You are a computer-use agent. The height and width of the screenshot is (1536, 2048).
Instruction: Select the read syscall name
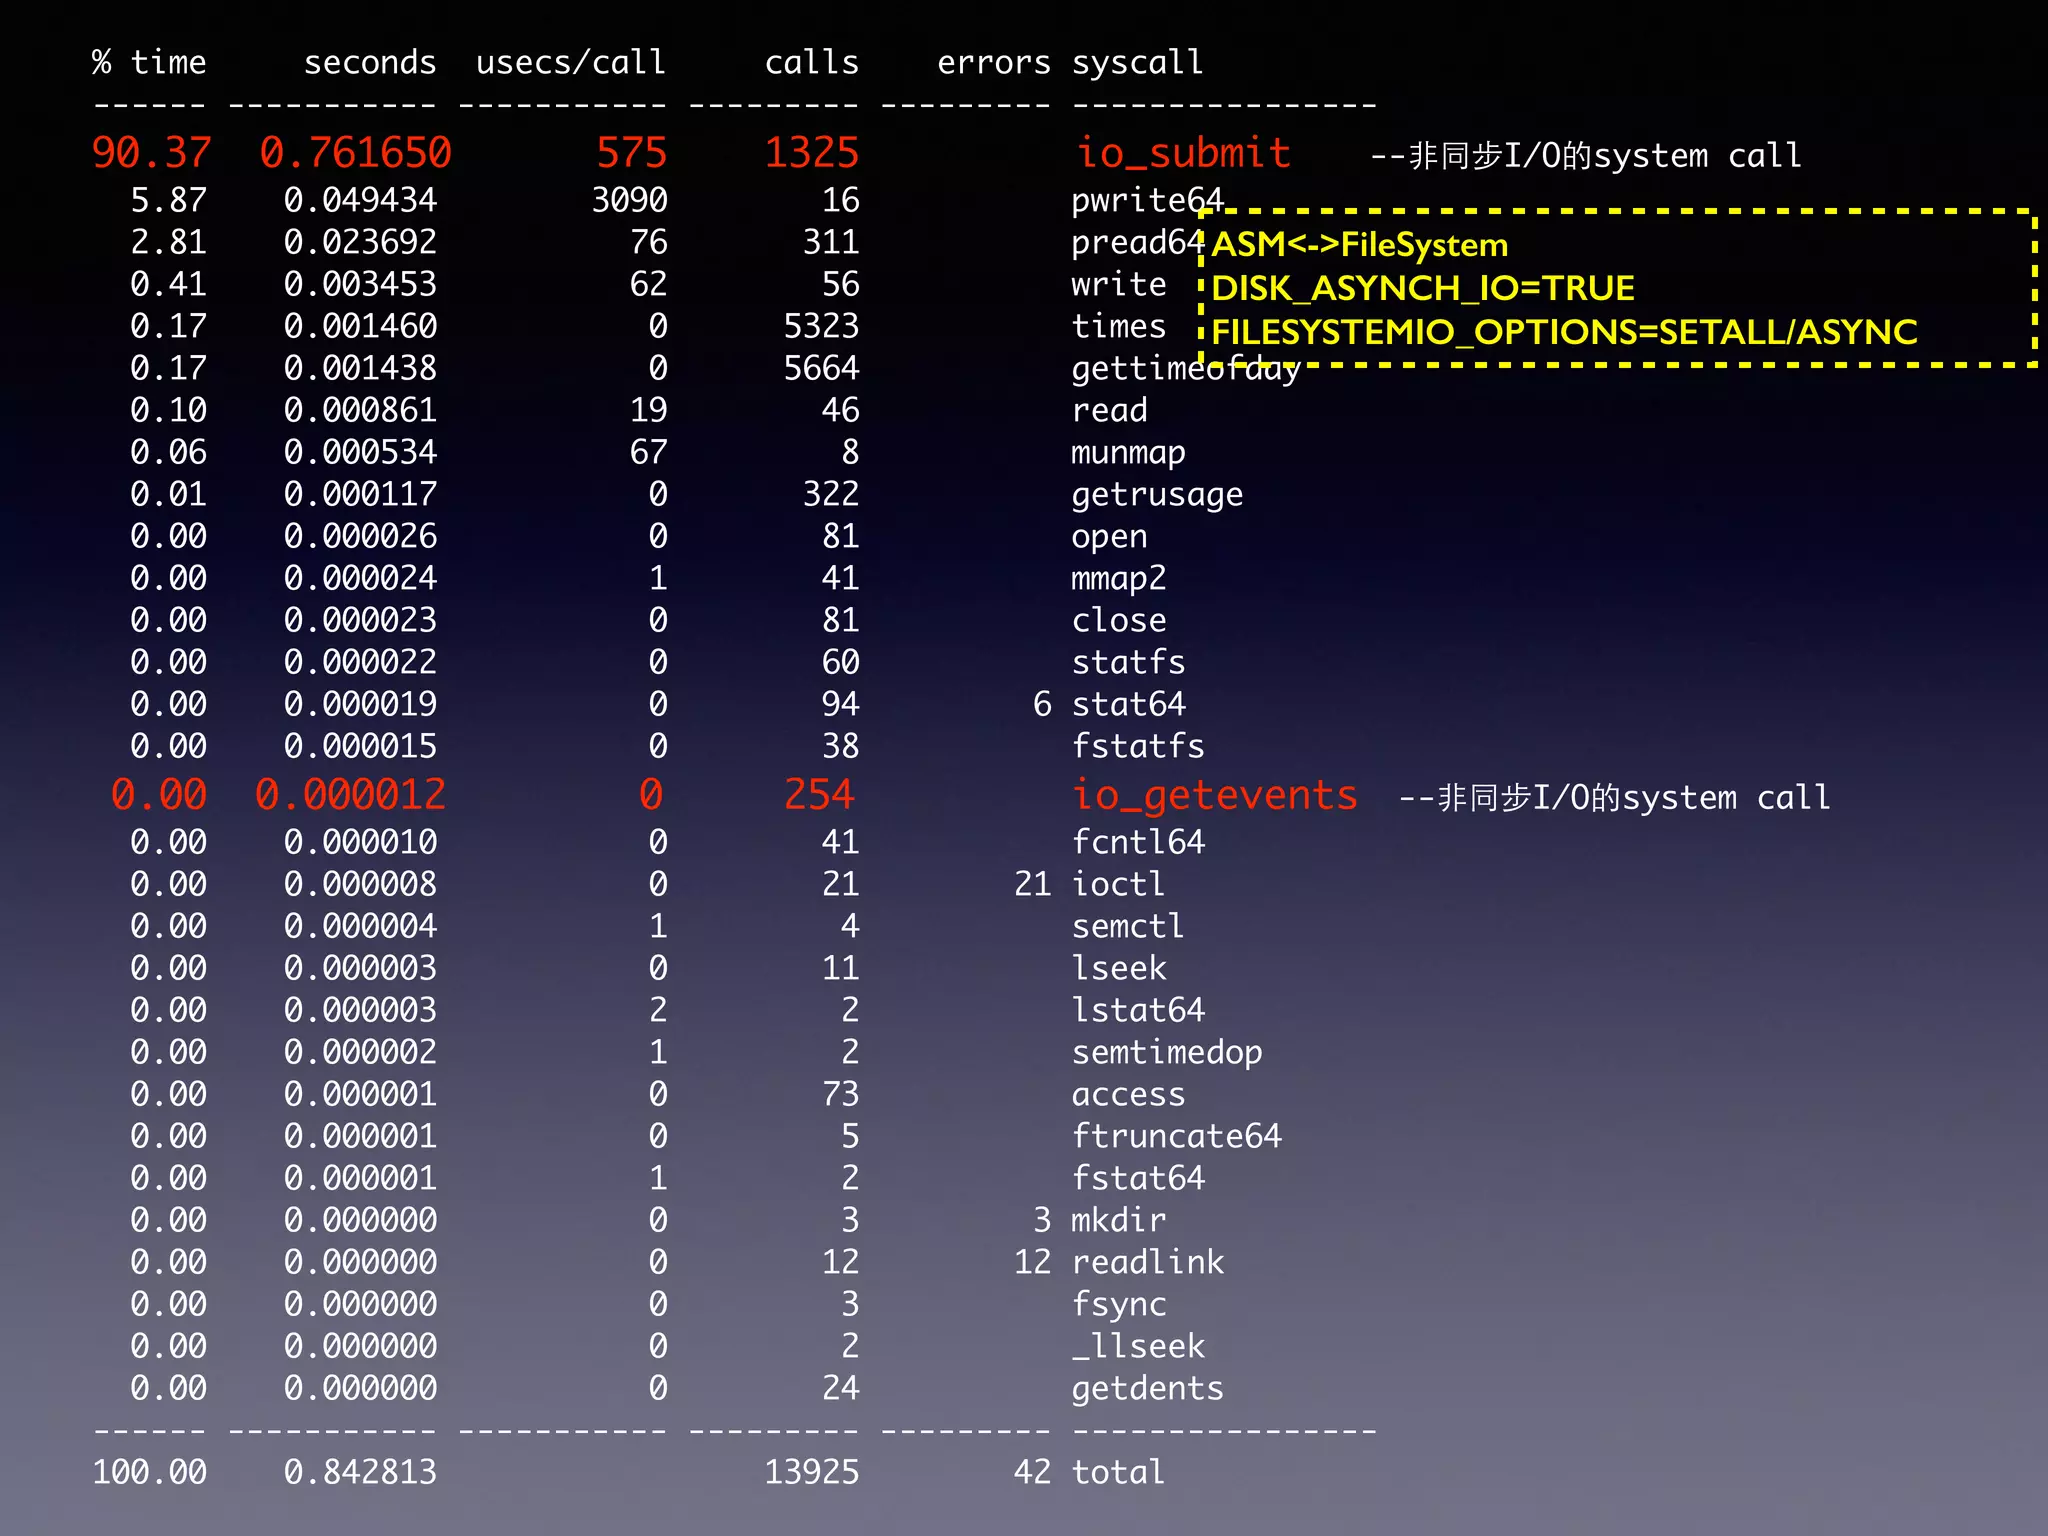tap(1109, 410)
